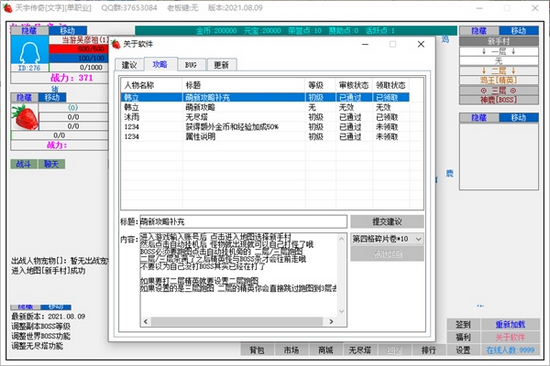Select the 二层 floor entry
The image size is (550, 366).
tap(499, 71)
